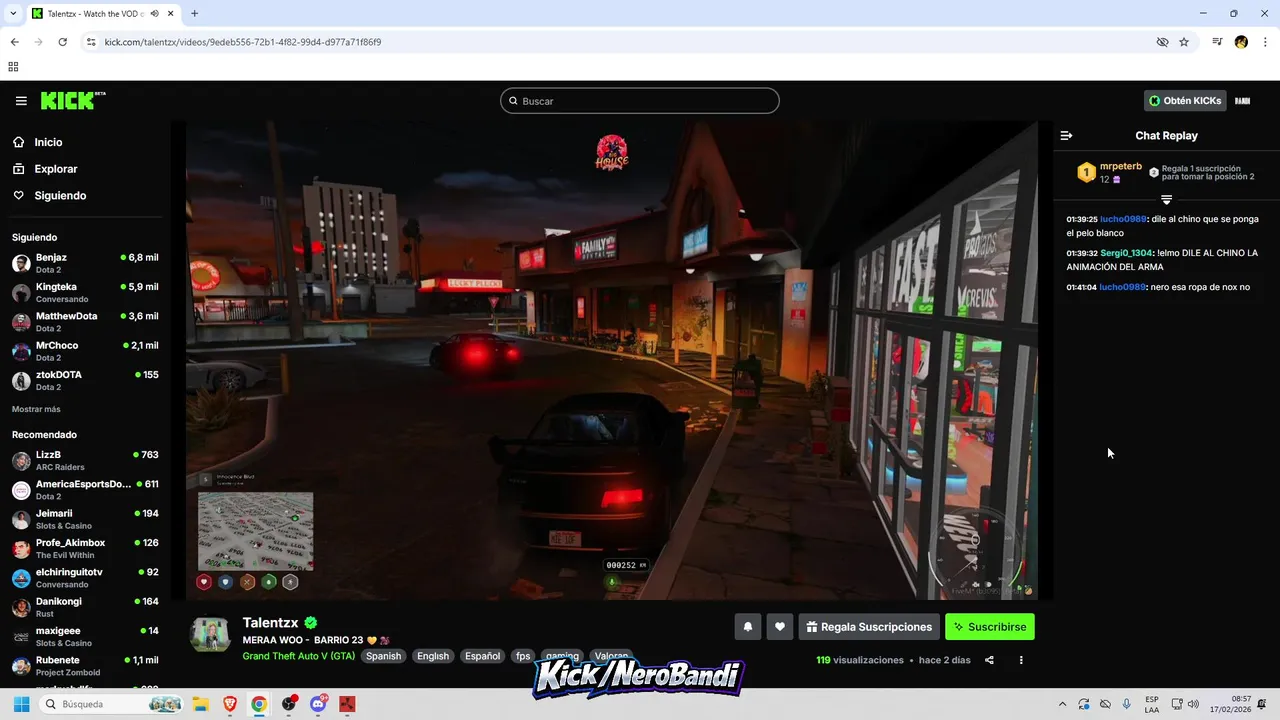Open the Kick hamburger sidebar menu
The height and width of the screenshot is (720, 1280).
(x=21, y=101)
